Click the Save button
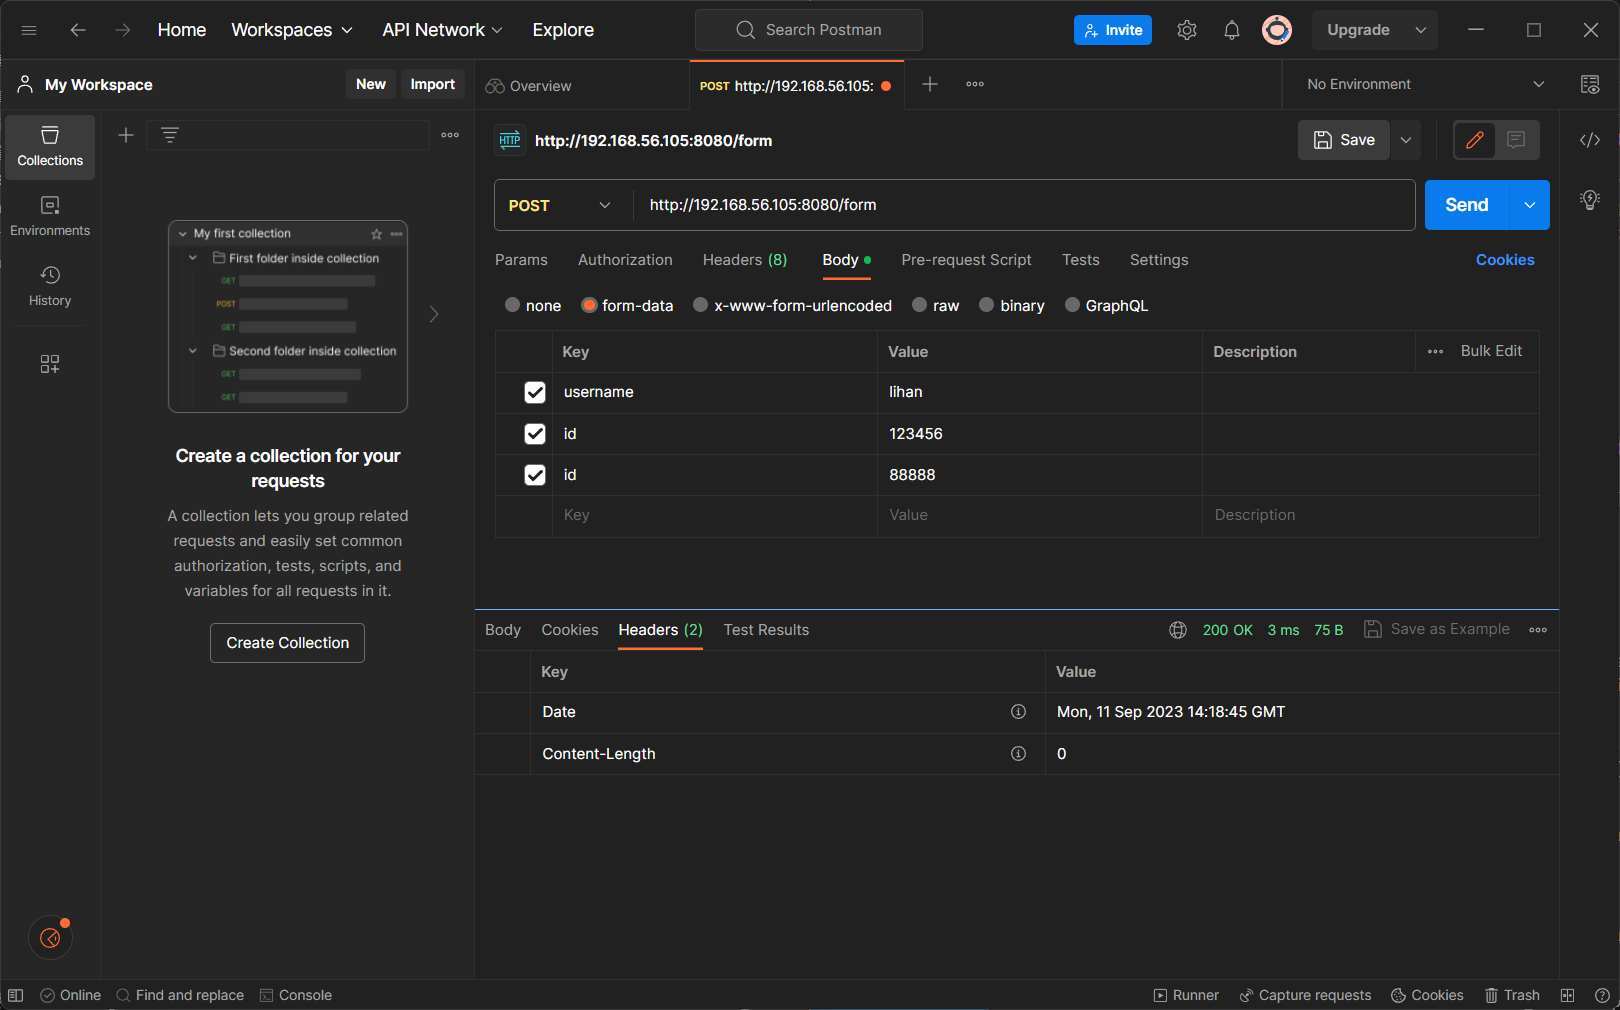This screenshot has height=1010, width=1620. 1344,140
